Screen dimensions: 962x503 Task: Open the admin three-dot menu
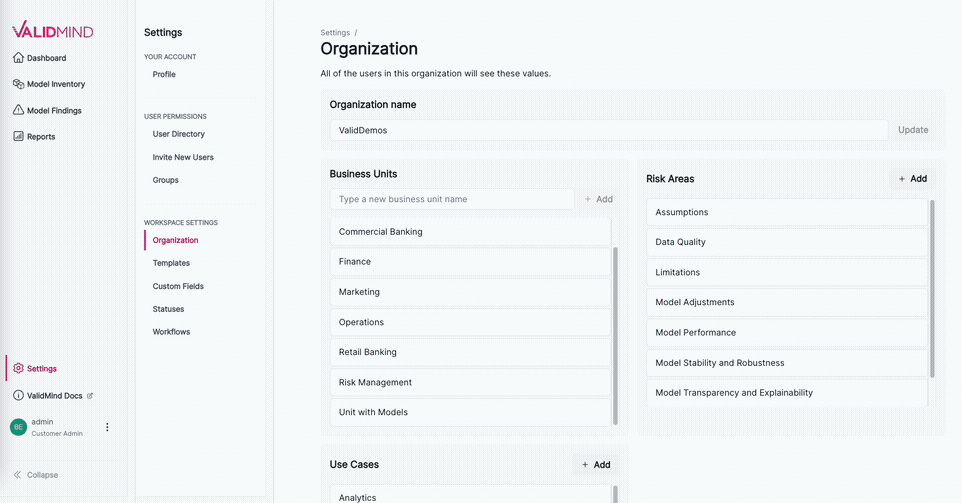[107, 427]
